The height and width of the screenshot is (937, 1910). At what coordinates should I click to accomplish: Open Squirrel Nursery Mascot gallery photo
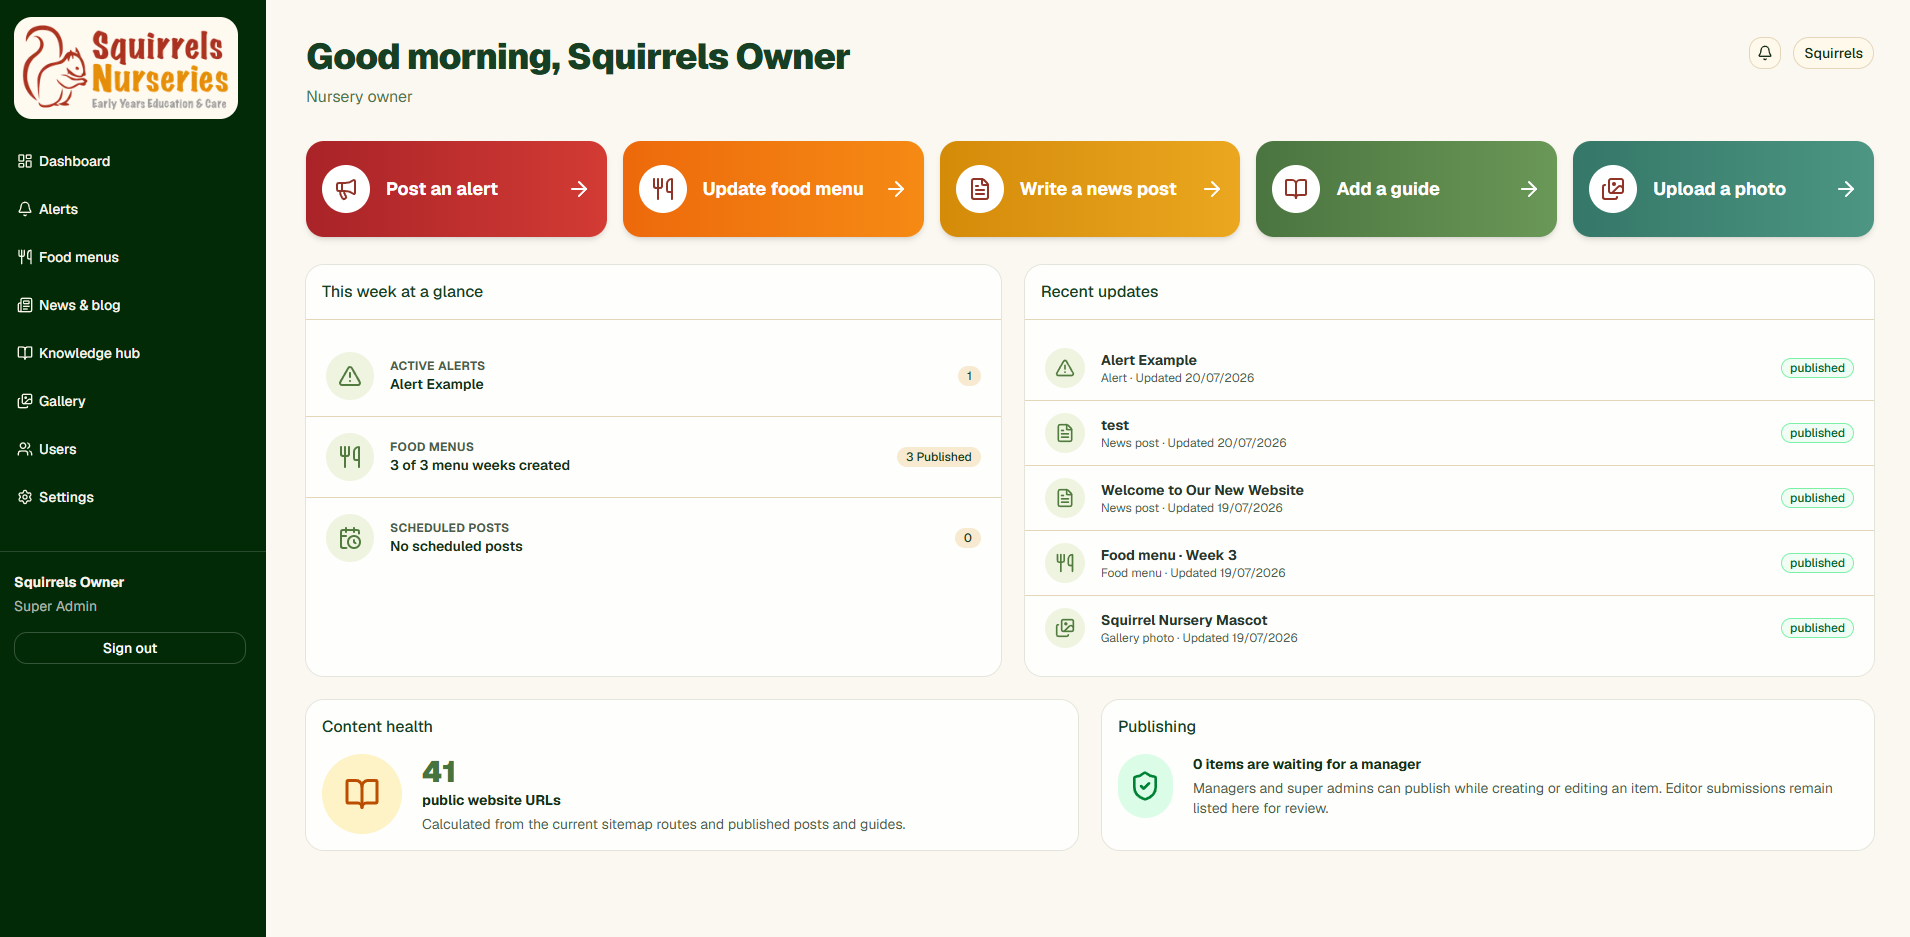1449,628
